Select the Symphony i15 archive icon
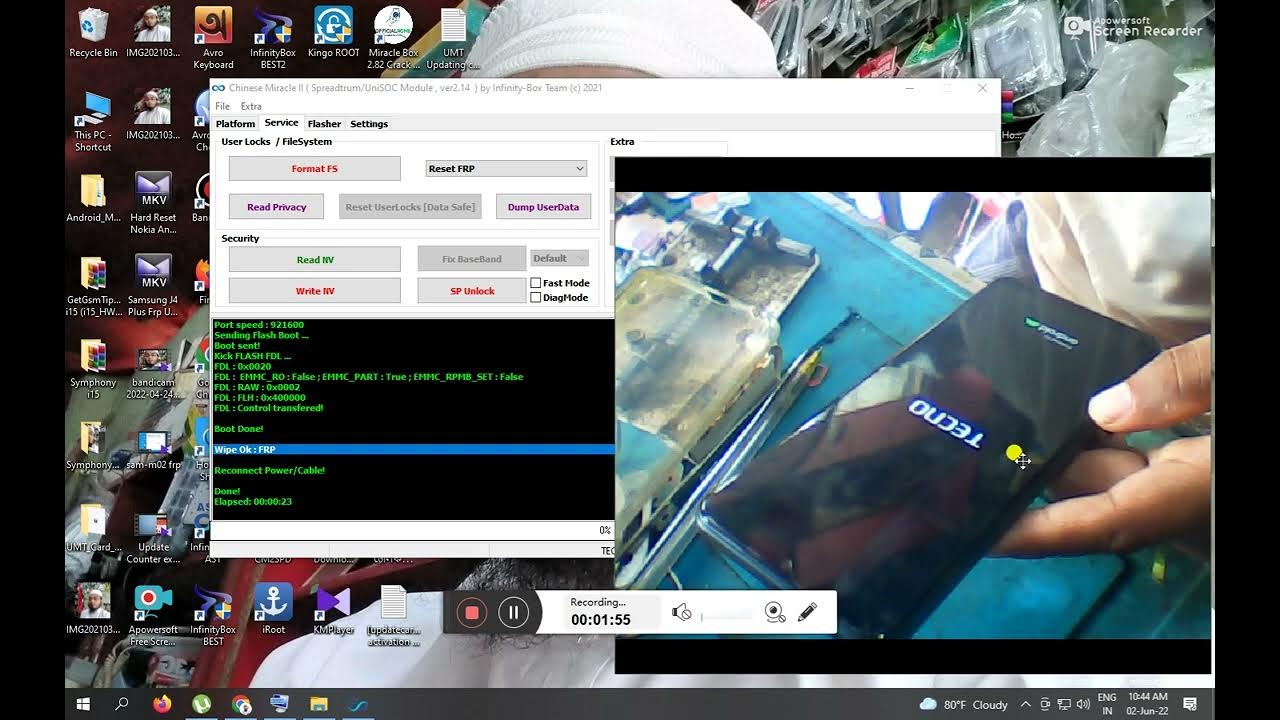Viewport: 1280px width, 720px height. pyautogui.click(x=93, y=369)
